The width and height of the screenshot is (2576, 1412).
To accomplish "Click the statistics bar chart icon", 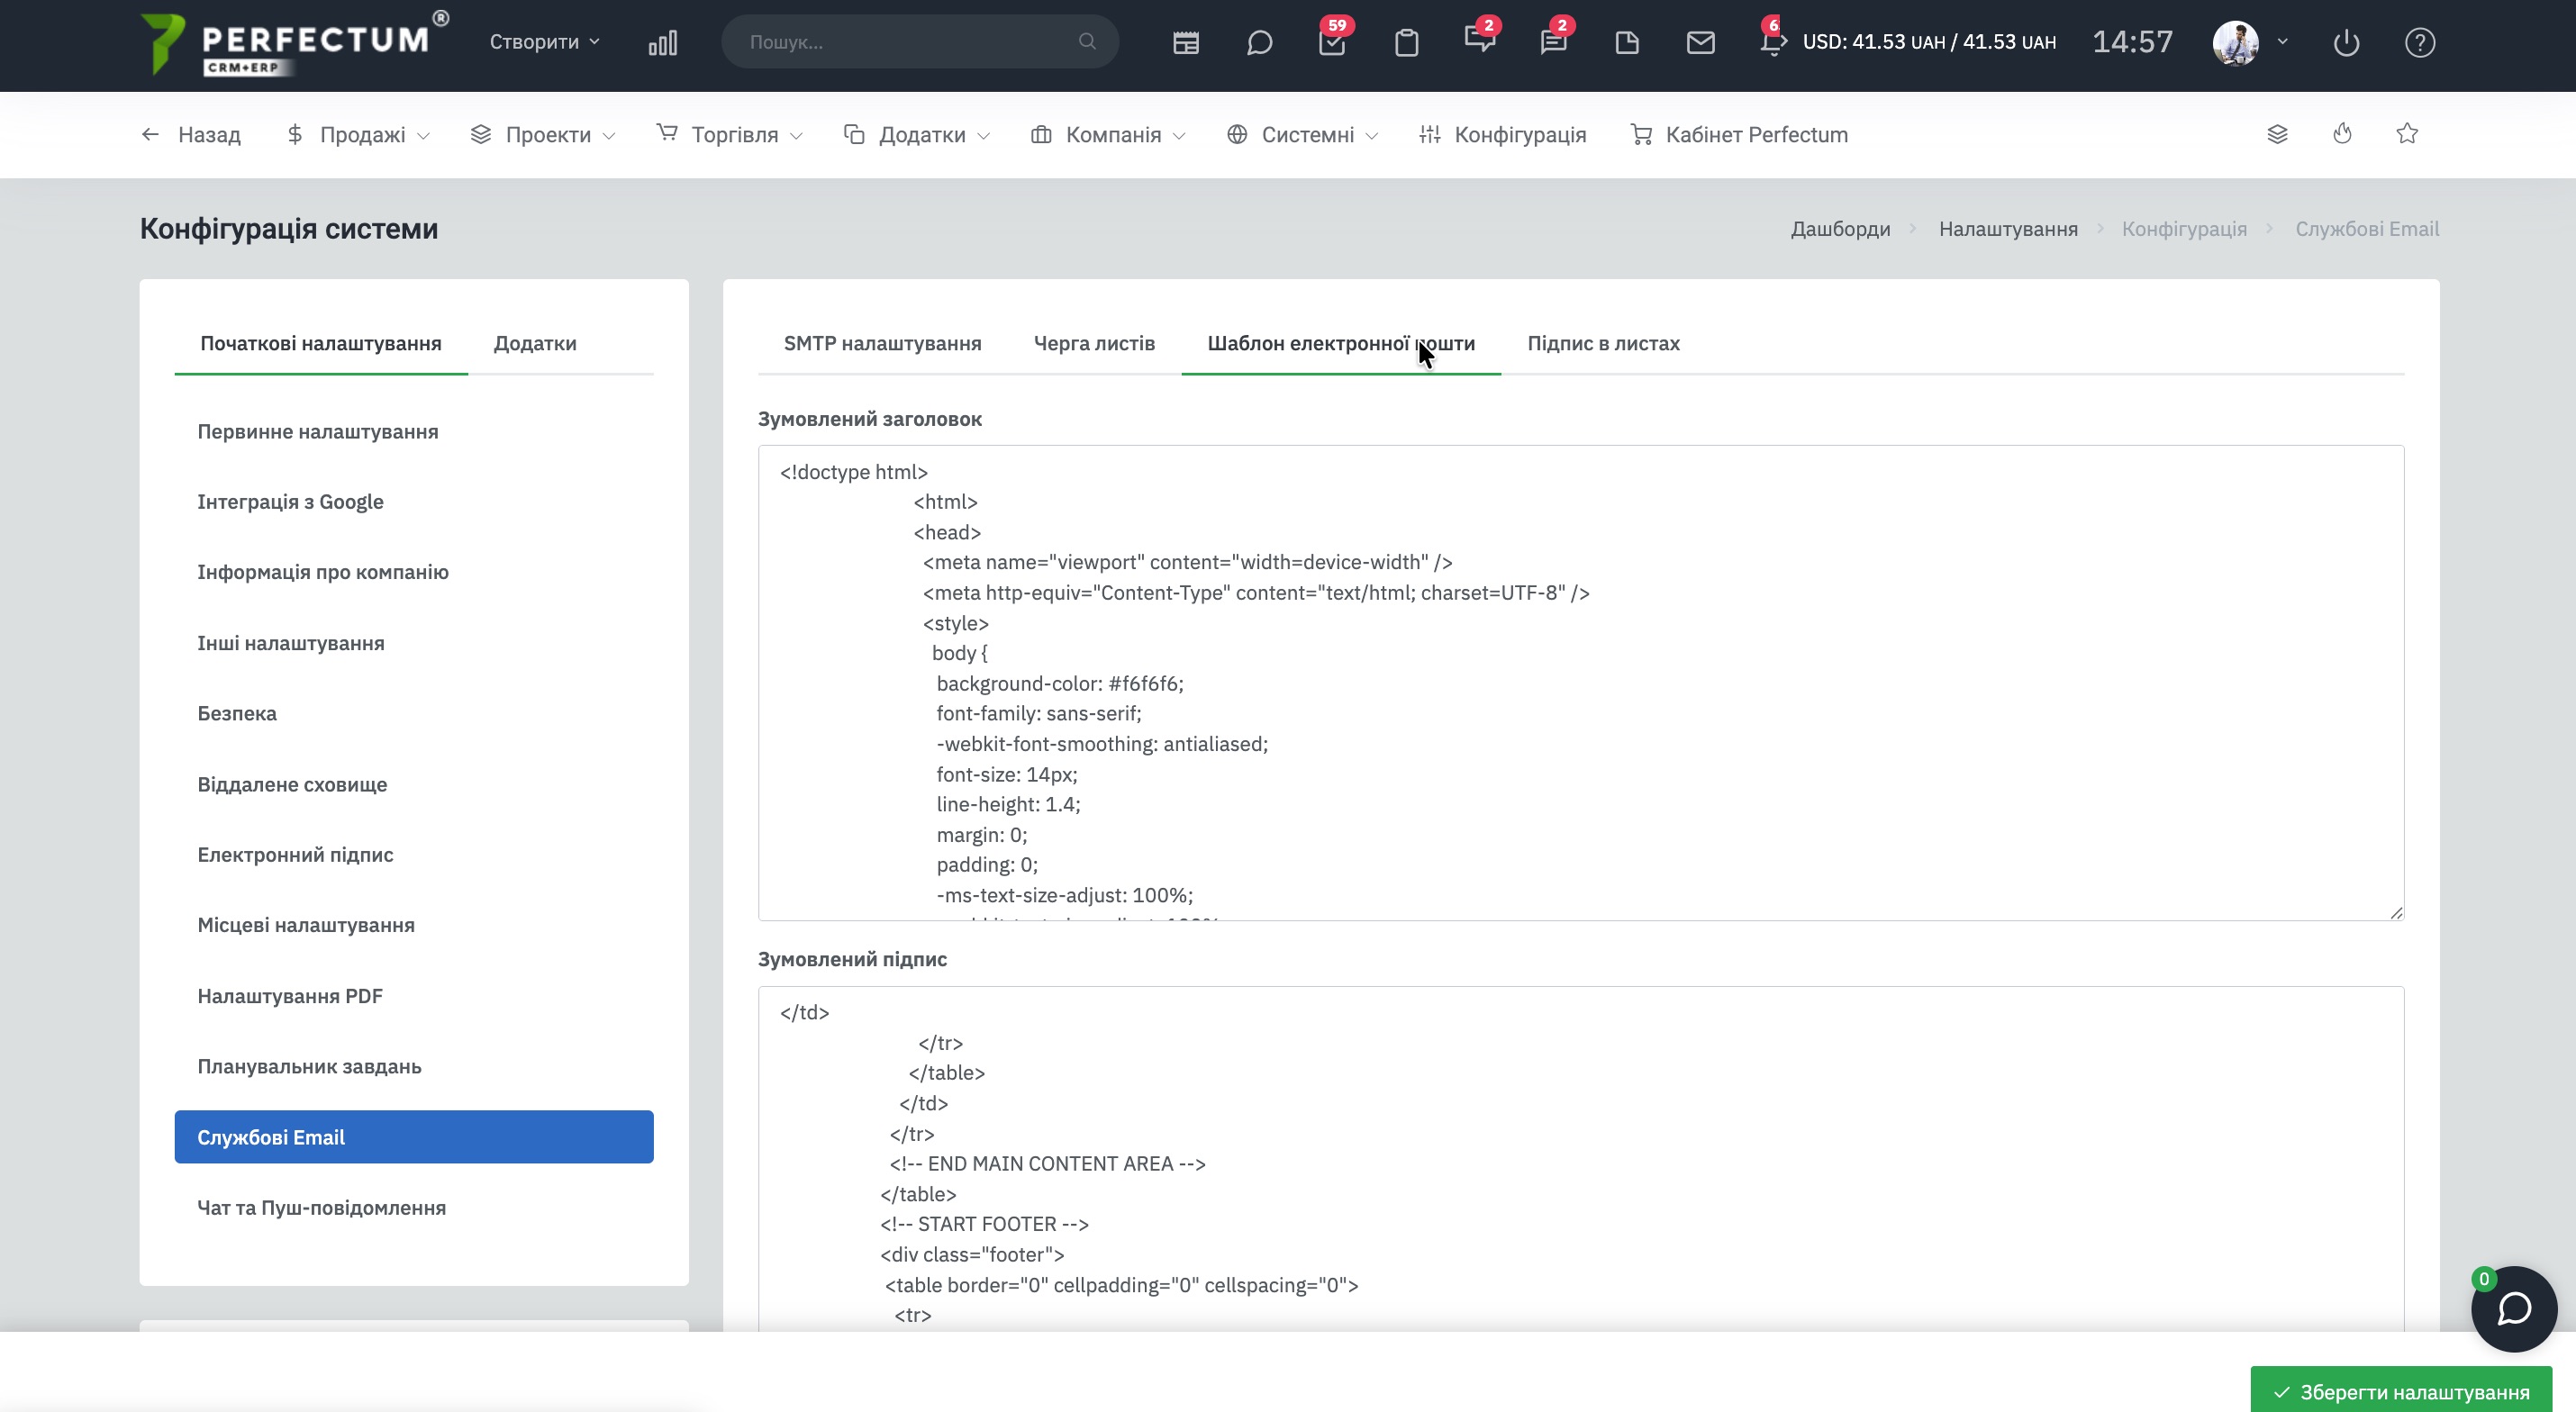I will 663,43.
